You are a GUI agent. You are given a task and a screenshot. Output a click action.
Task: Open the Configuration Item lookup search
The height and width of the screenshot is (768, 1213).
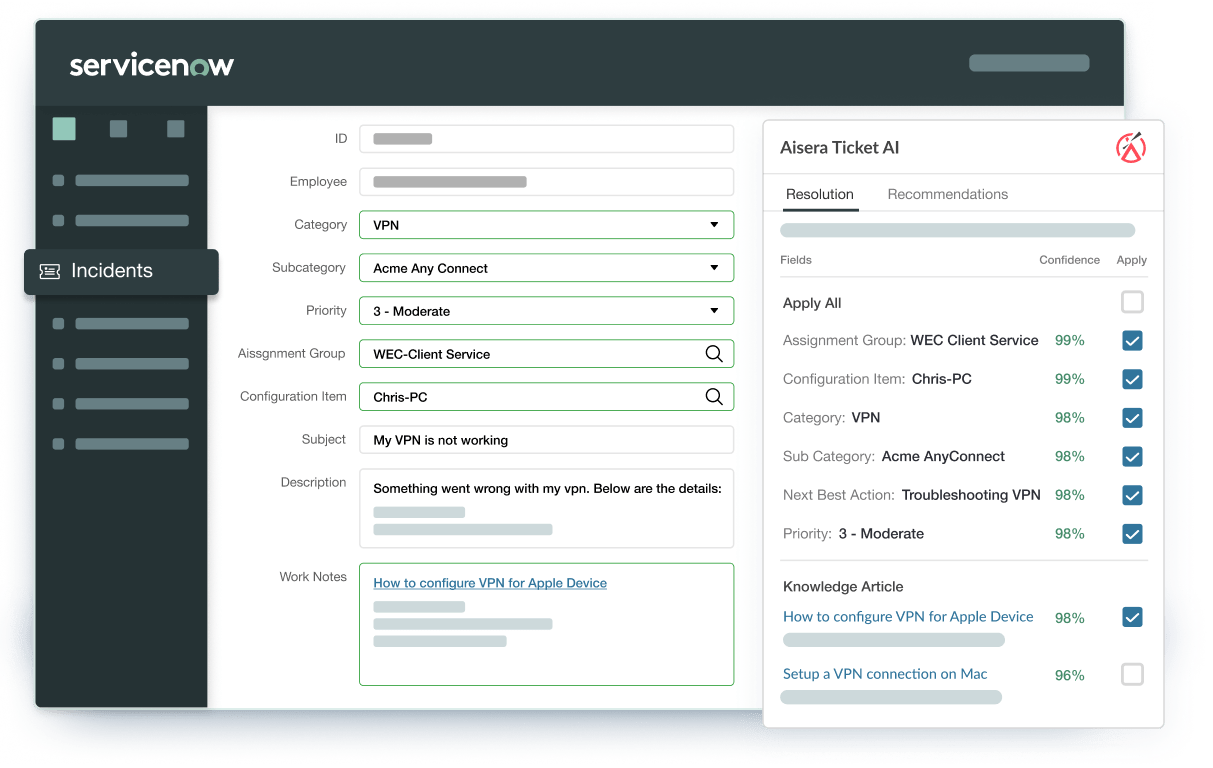click(x=714, y=396)
